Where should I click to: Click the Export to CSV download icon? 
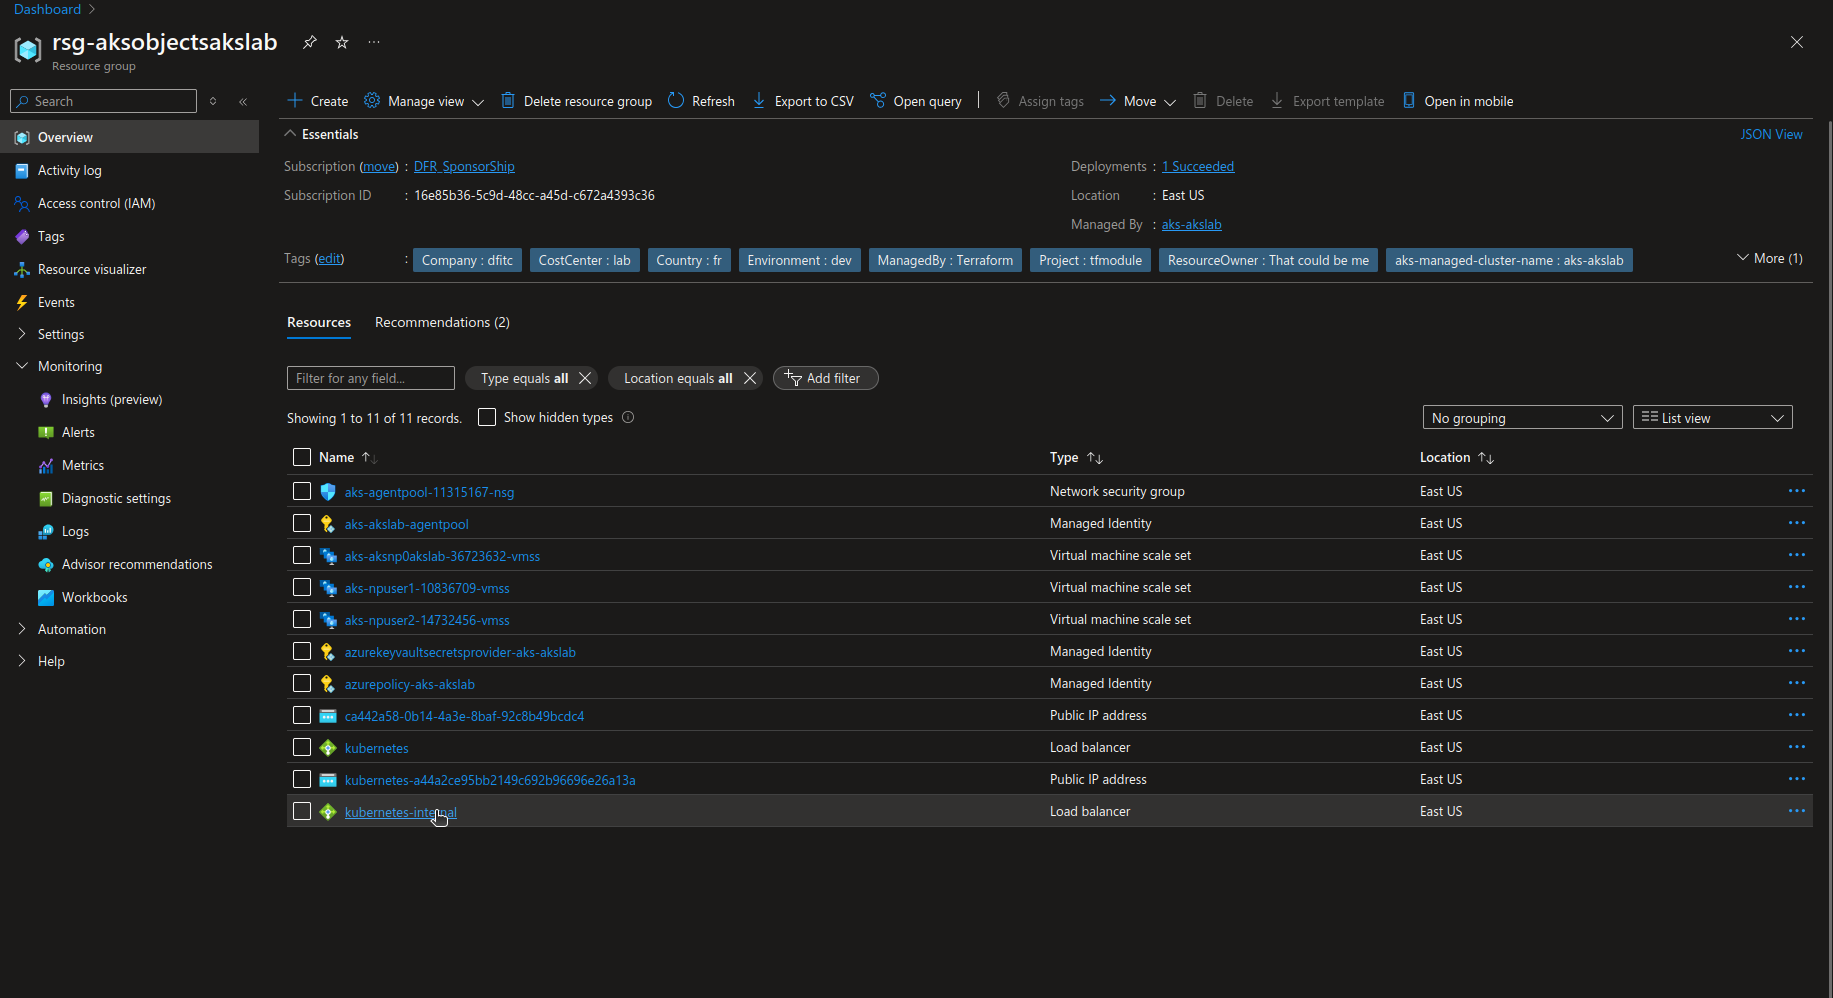pos(759,100)
